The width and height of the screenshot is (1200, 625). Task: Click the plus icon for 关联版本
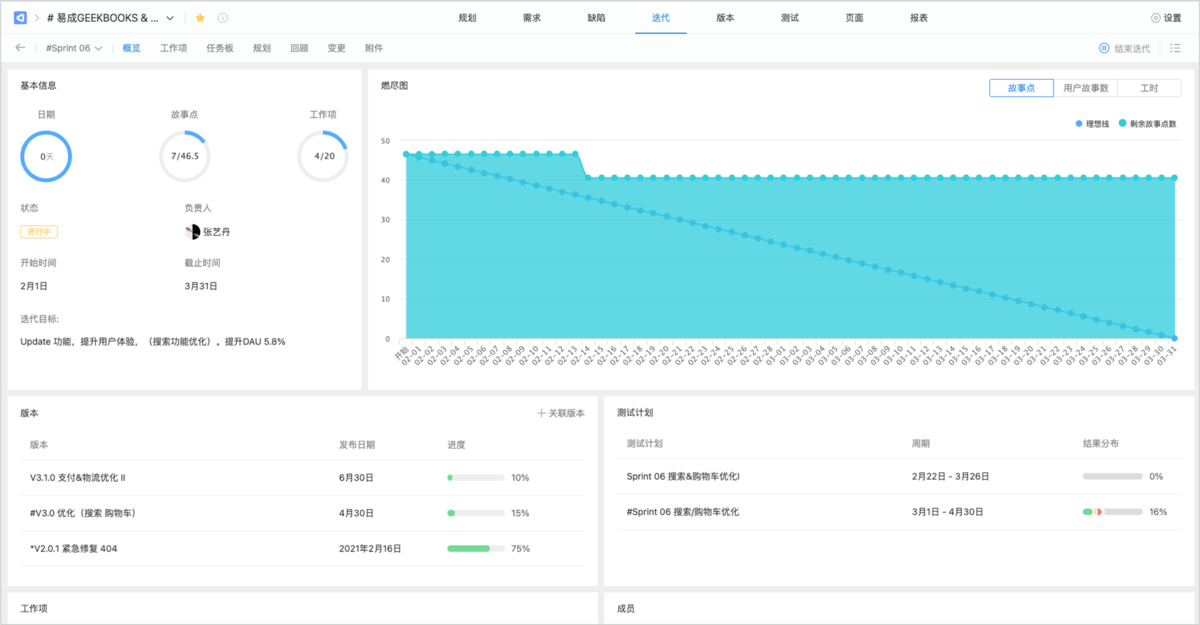pos(541,413)
